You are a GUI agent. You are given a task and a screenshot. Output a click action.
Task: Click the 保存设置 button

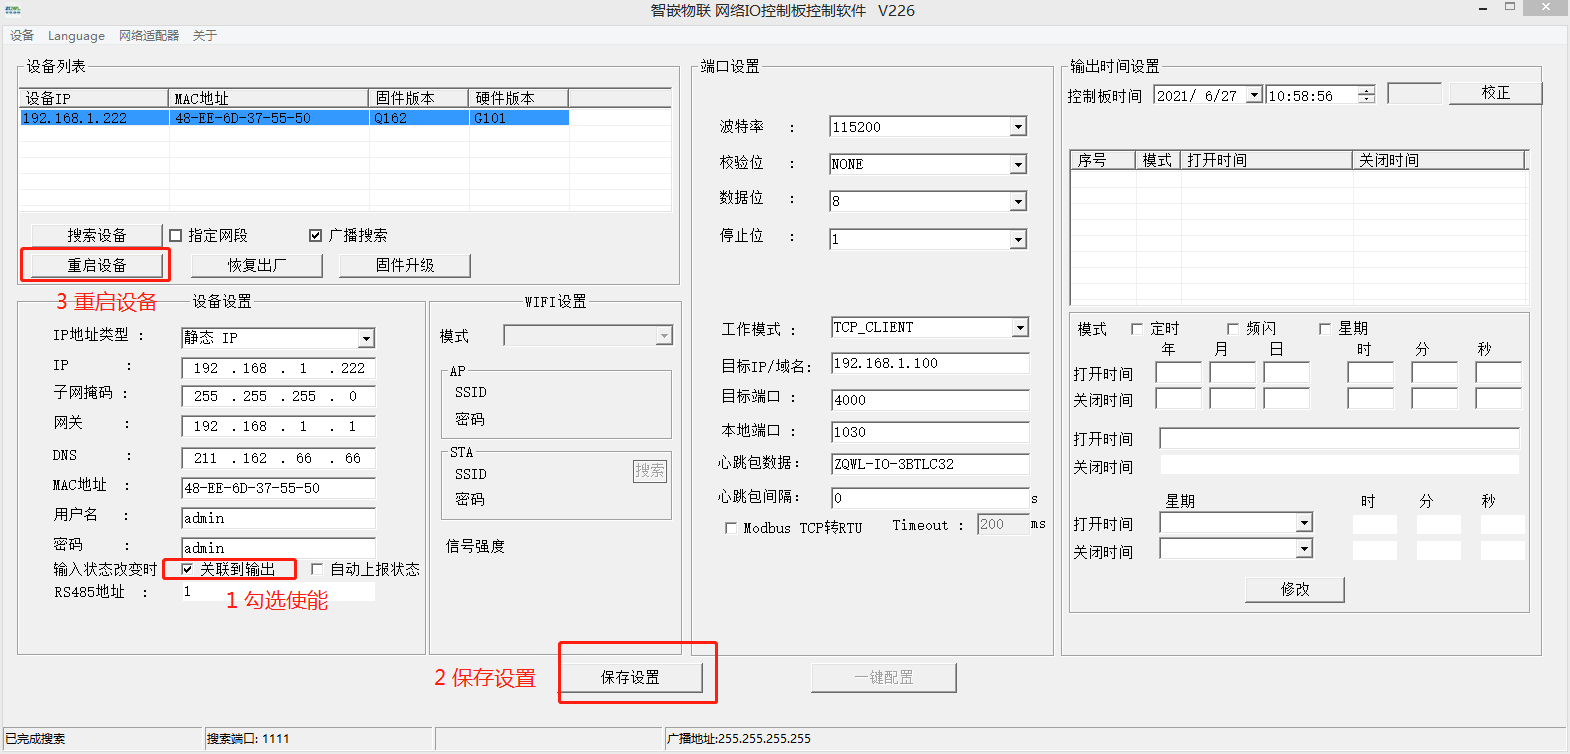point(630,677)
